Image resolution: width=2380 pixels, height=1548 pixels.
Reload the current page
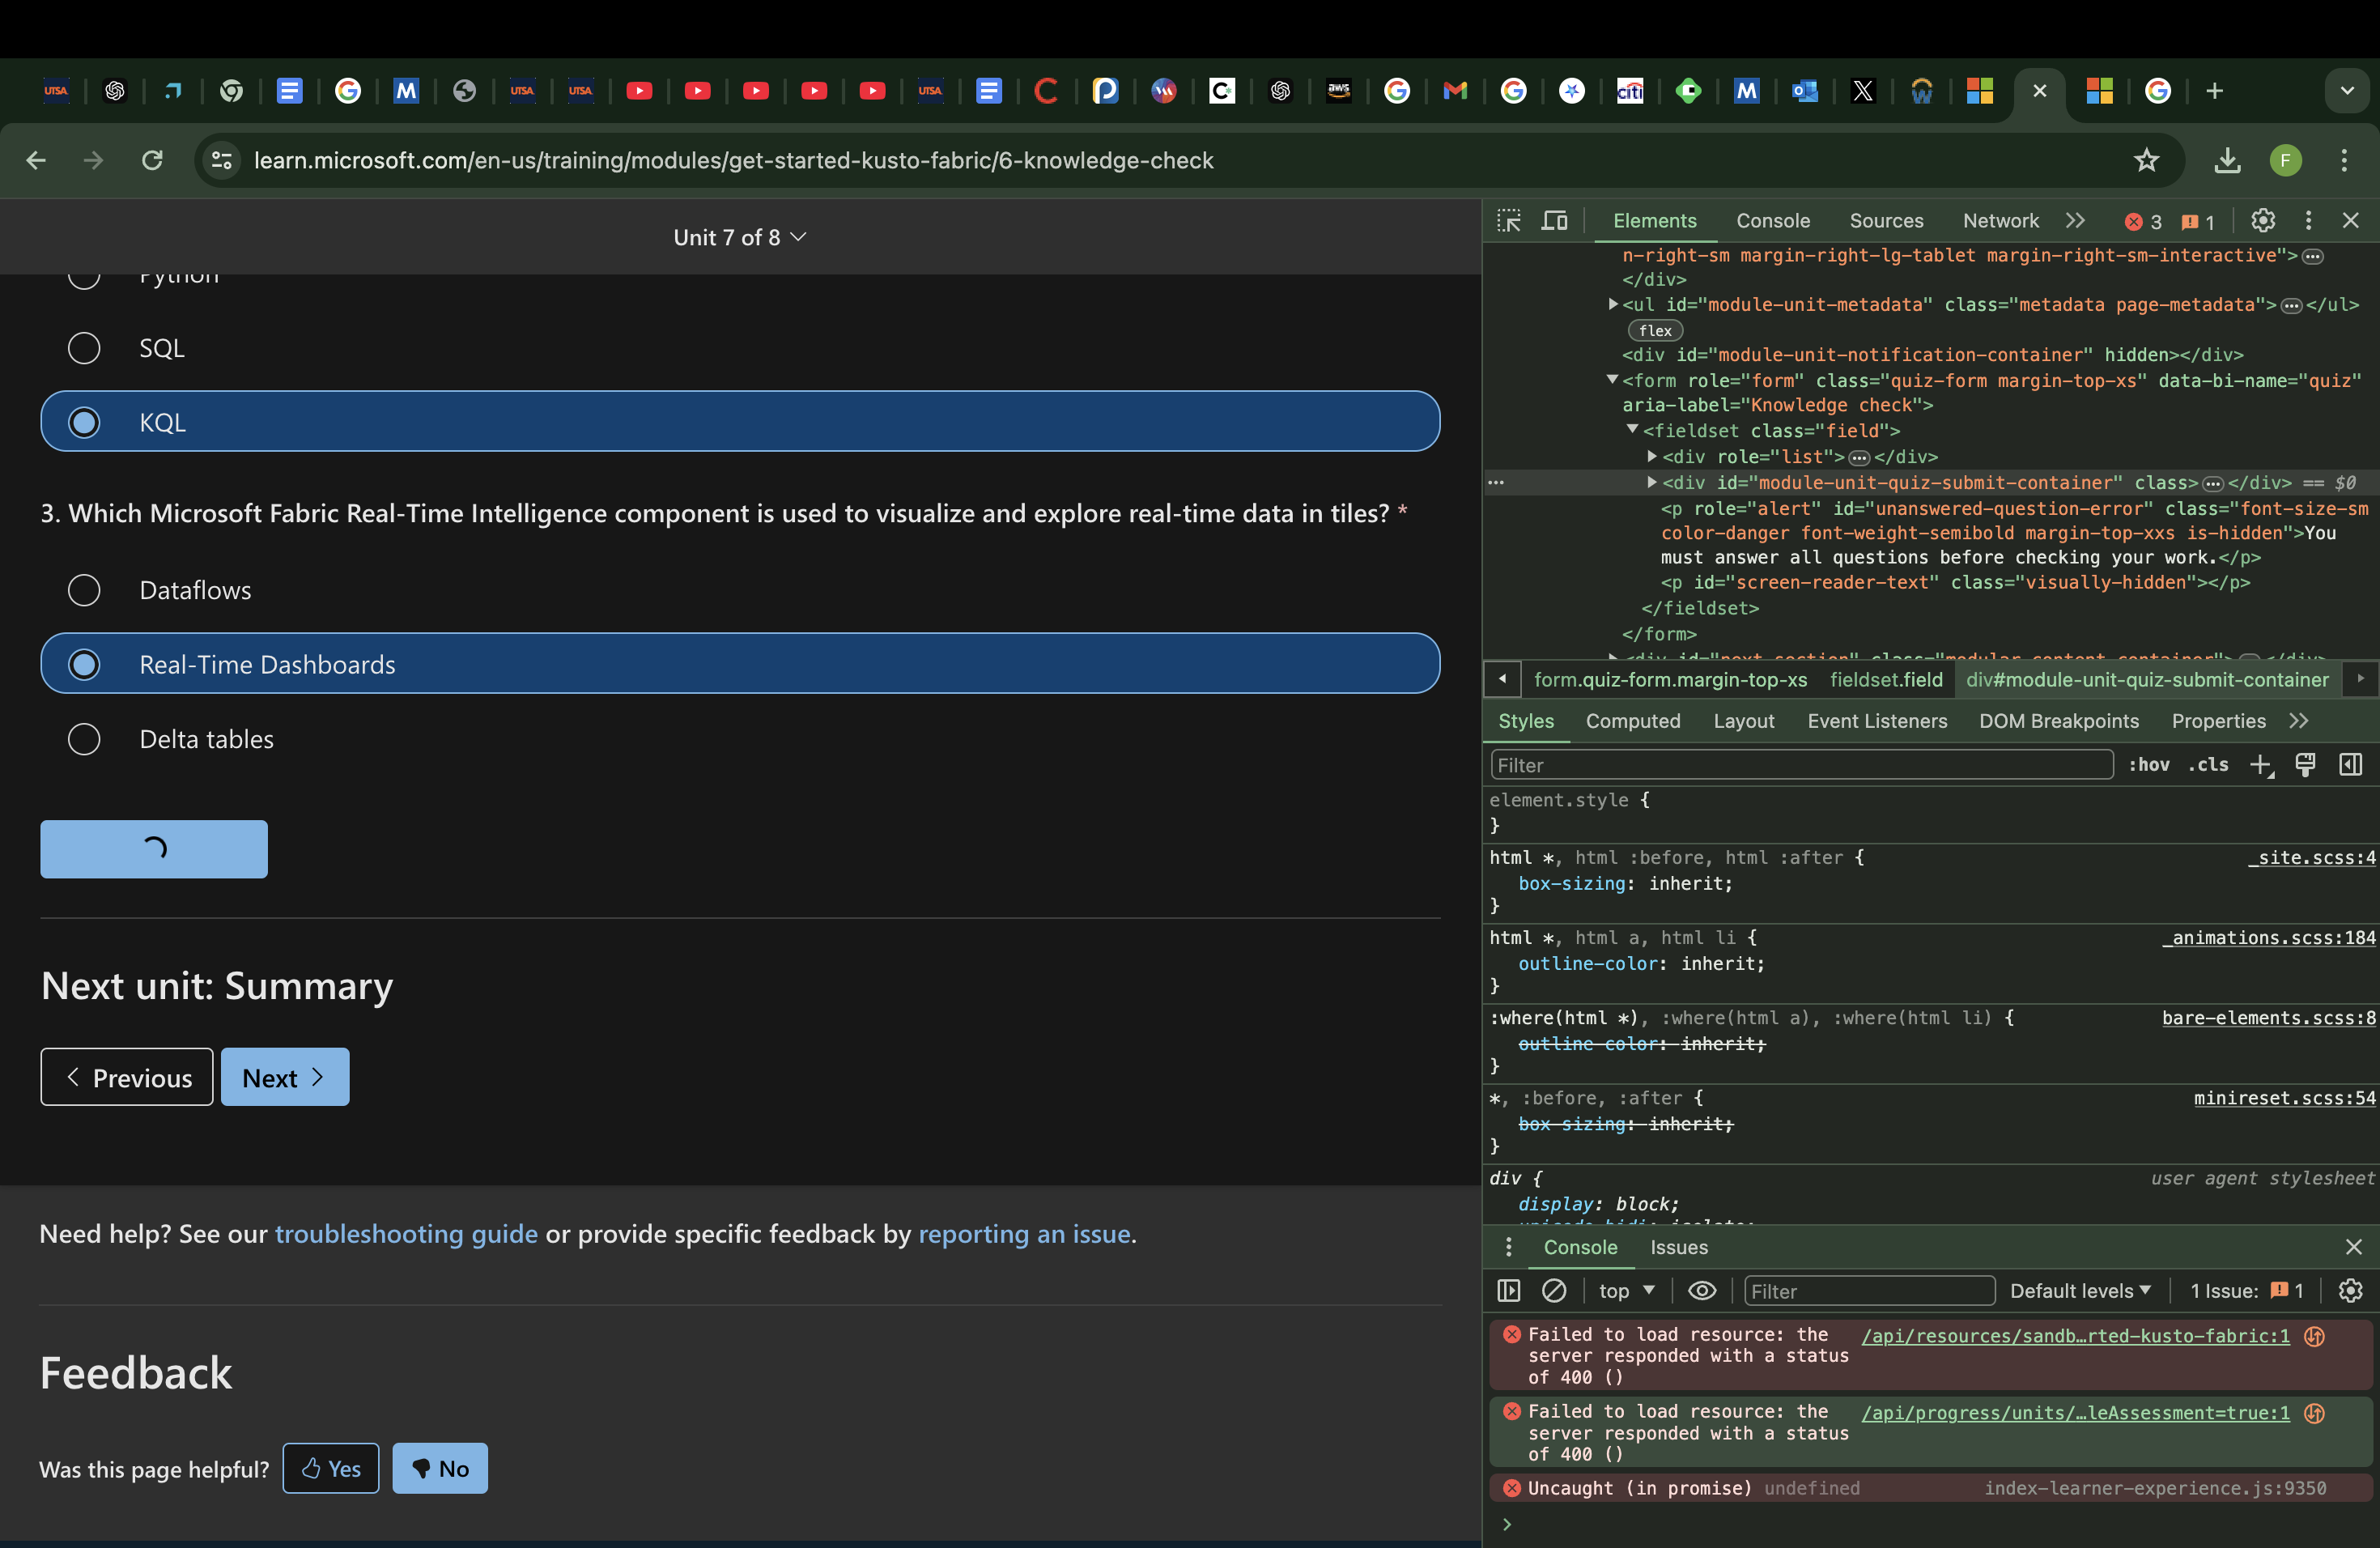tap(152, 160)
